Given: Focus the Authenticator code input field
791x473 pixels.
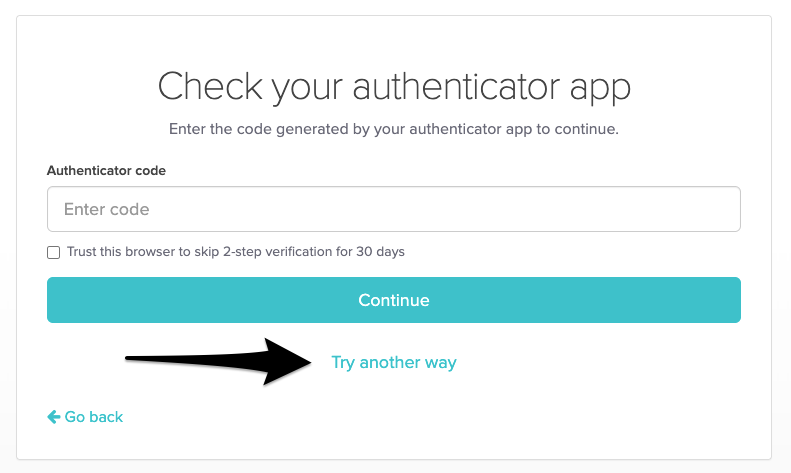Looking at the screenshot, I should coord(393,209).
